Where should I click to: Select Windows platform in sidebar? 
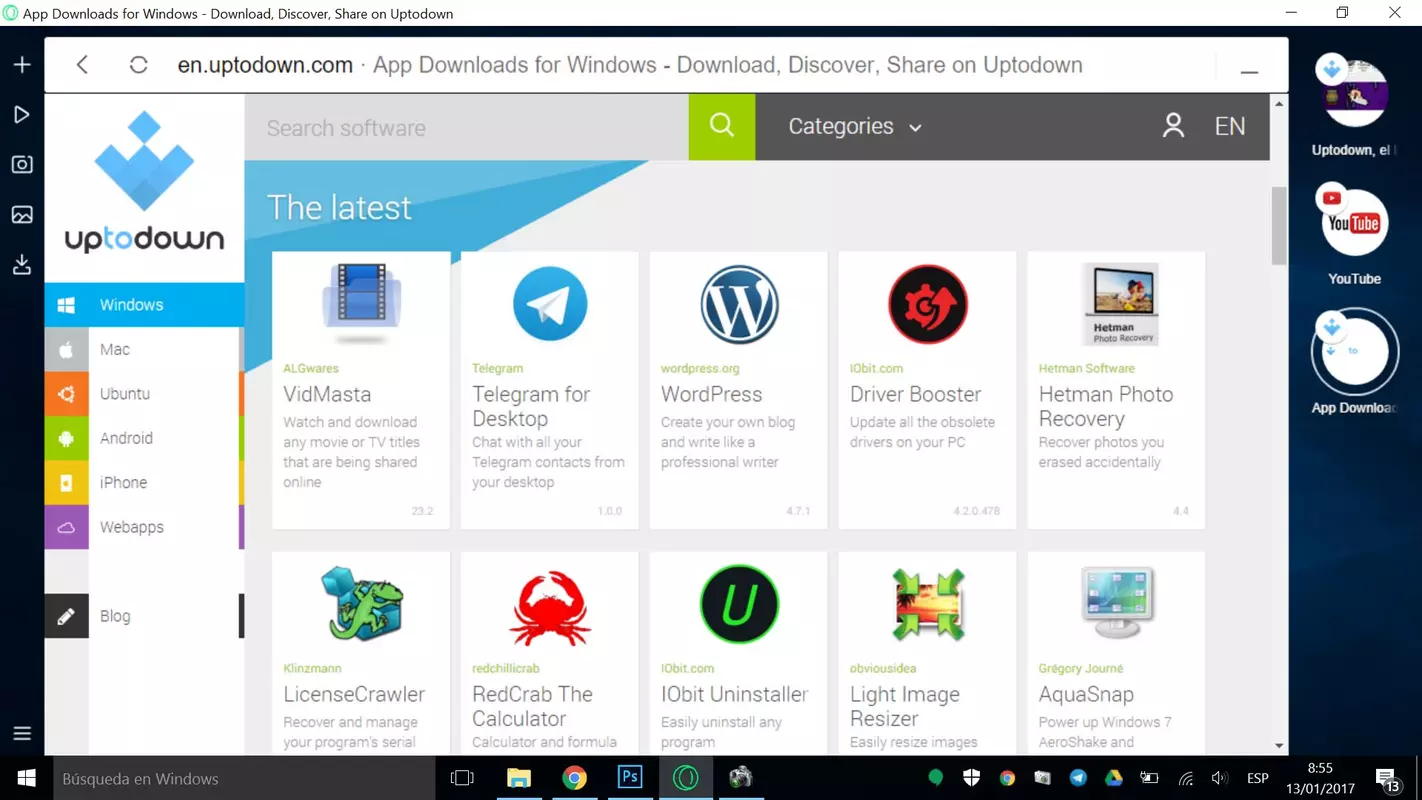(x=144, y=305)
